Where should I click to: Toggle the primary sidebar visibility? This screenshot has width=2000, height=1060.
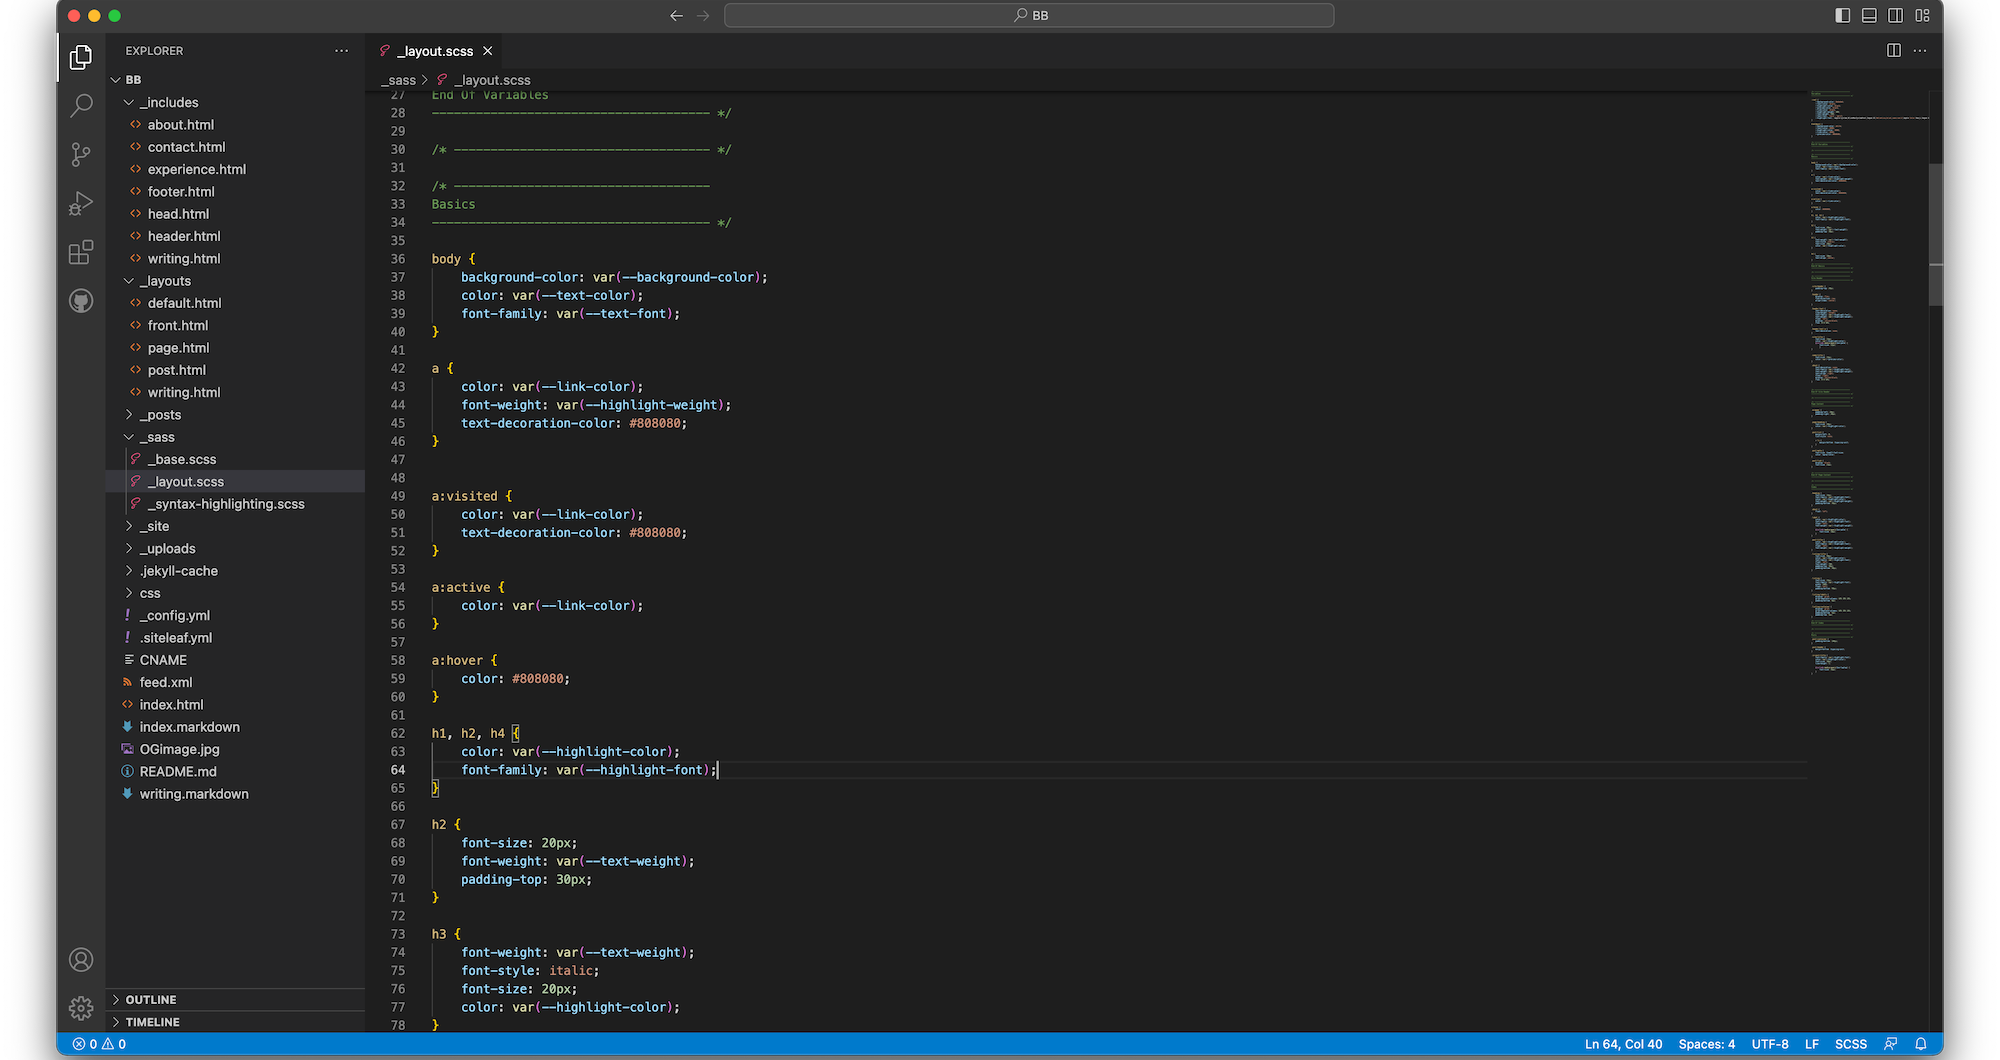coord(1841,15)
